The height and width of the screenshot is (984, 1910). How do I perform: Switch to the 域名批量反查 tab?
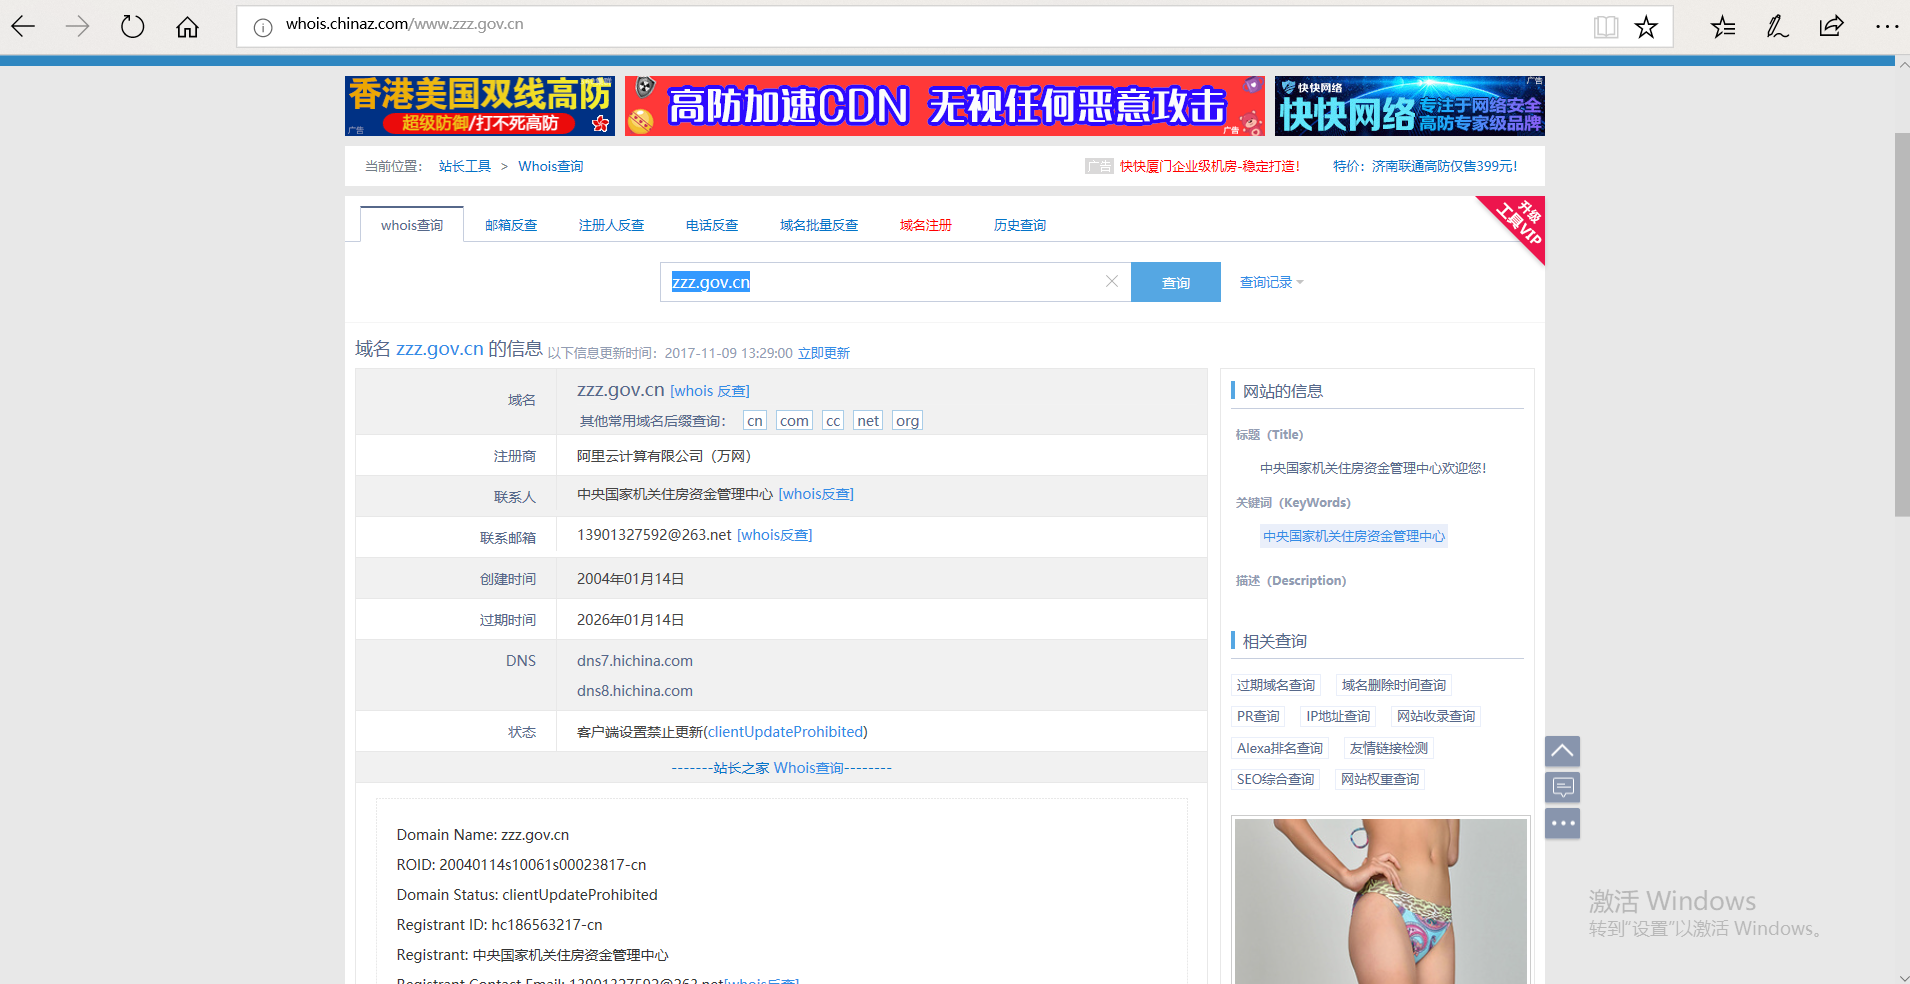click(819, 225)
